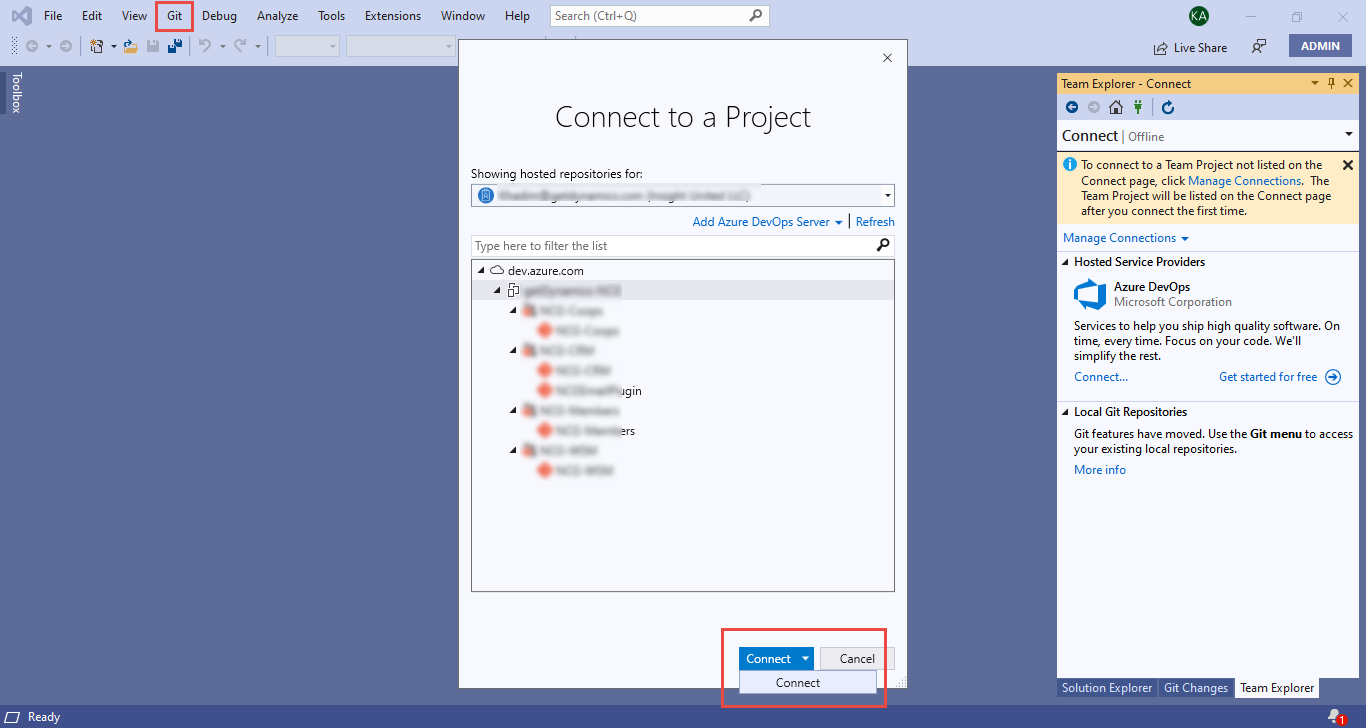Image resolution: width=1366 pixels, height=728 pixels.
Task: Go back in Team Explorer
Action: [x=1072, y=107]
